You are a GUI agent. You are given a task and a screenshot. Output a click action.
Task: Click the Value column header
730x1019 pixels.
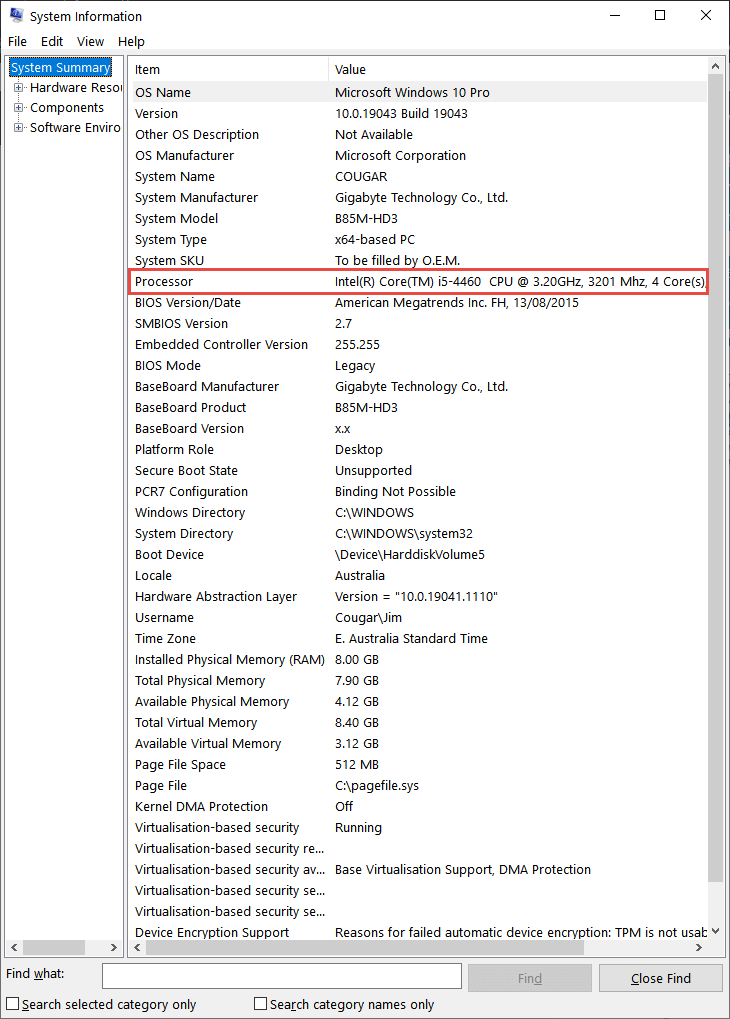[x=517, y=70]
